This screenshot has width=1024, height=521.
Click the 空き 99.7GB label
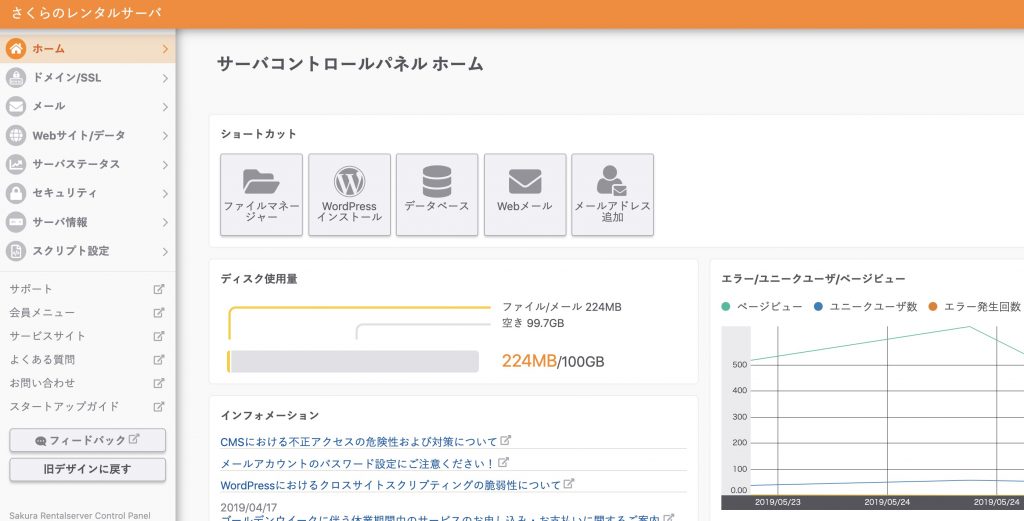coord(533,323)
